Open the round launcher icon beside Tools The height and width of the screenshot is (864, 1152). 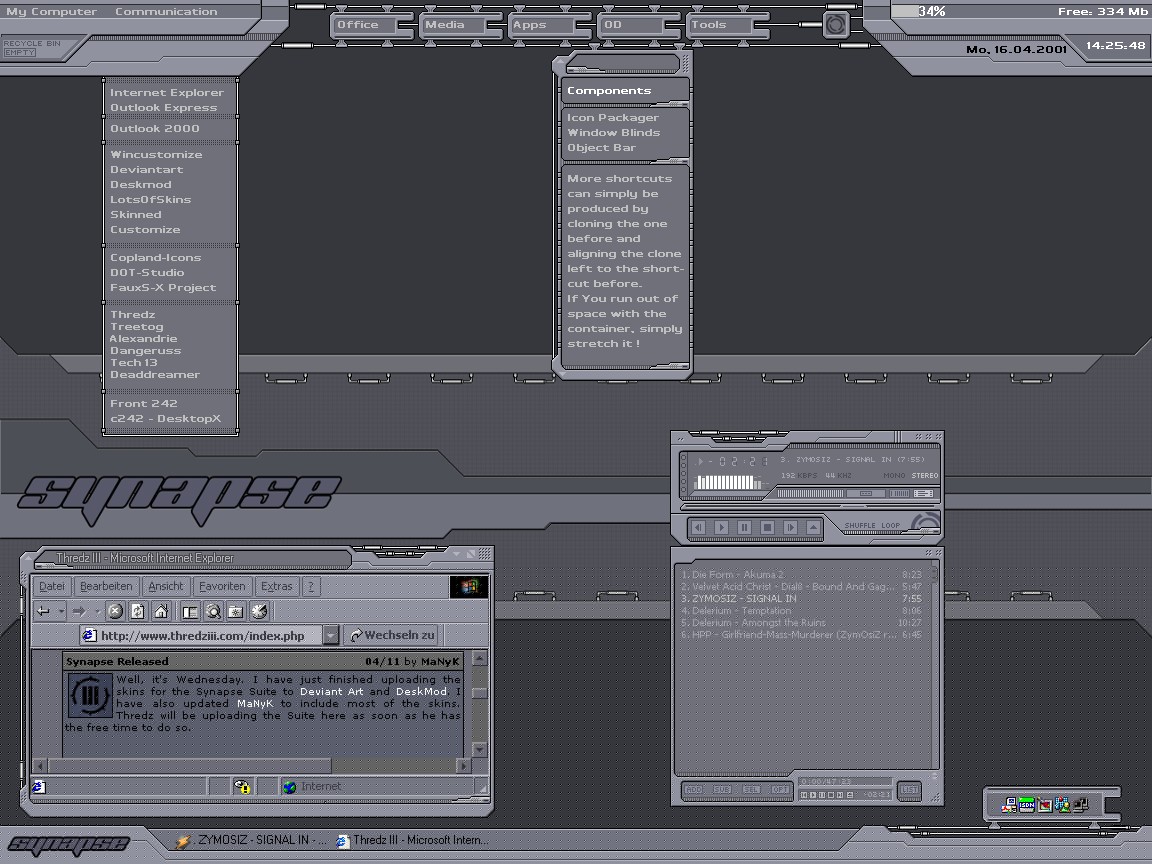835,25
